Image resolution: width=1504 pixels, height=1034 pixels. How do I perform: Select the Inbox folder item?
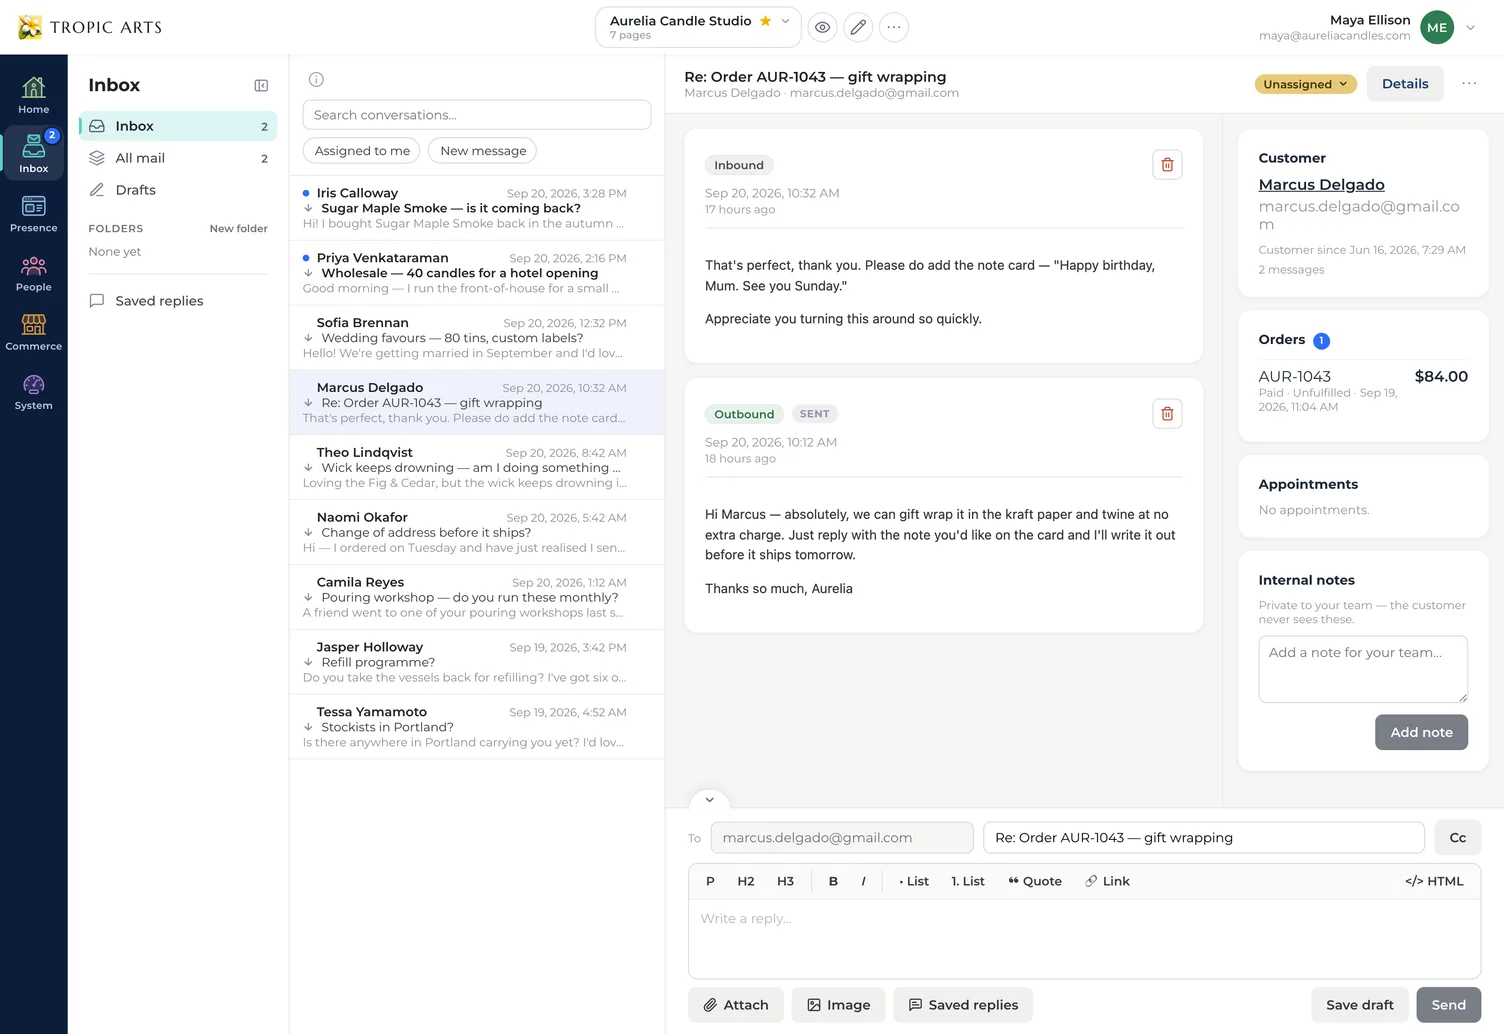point(178,126)
